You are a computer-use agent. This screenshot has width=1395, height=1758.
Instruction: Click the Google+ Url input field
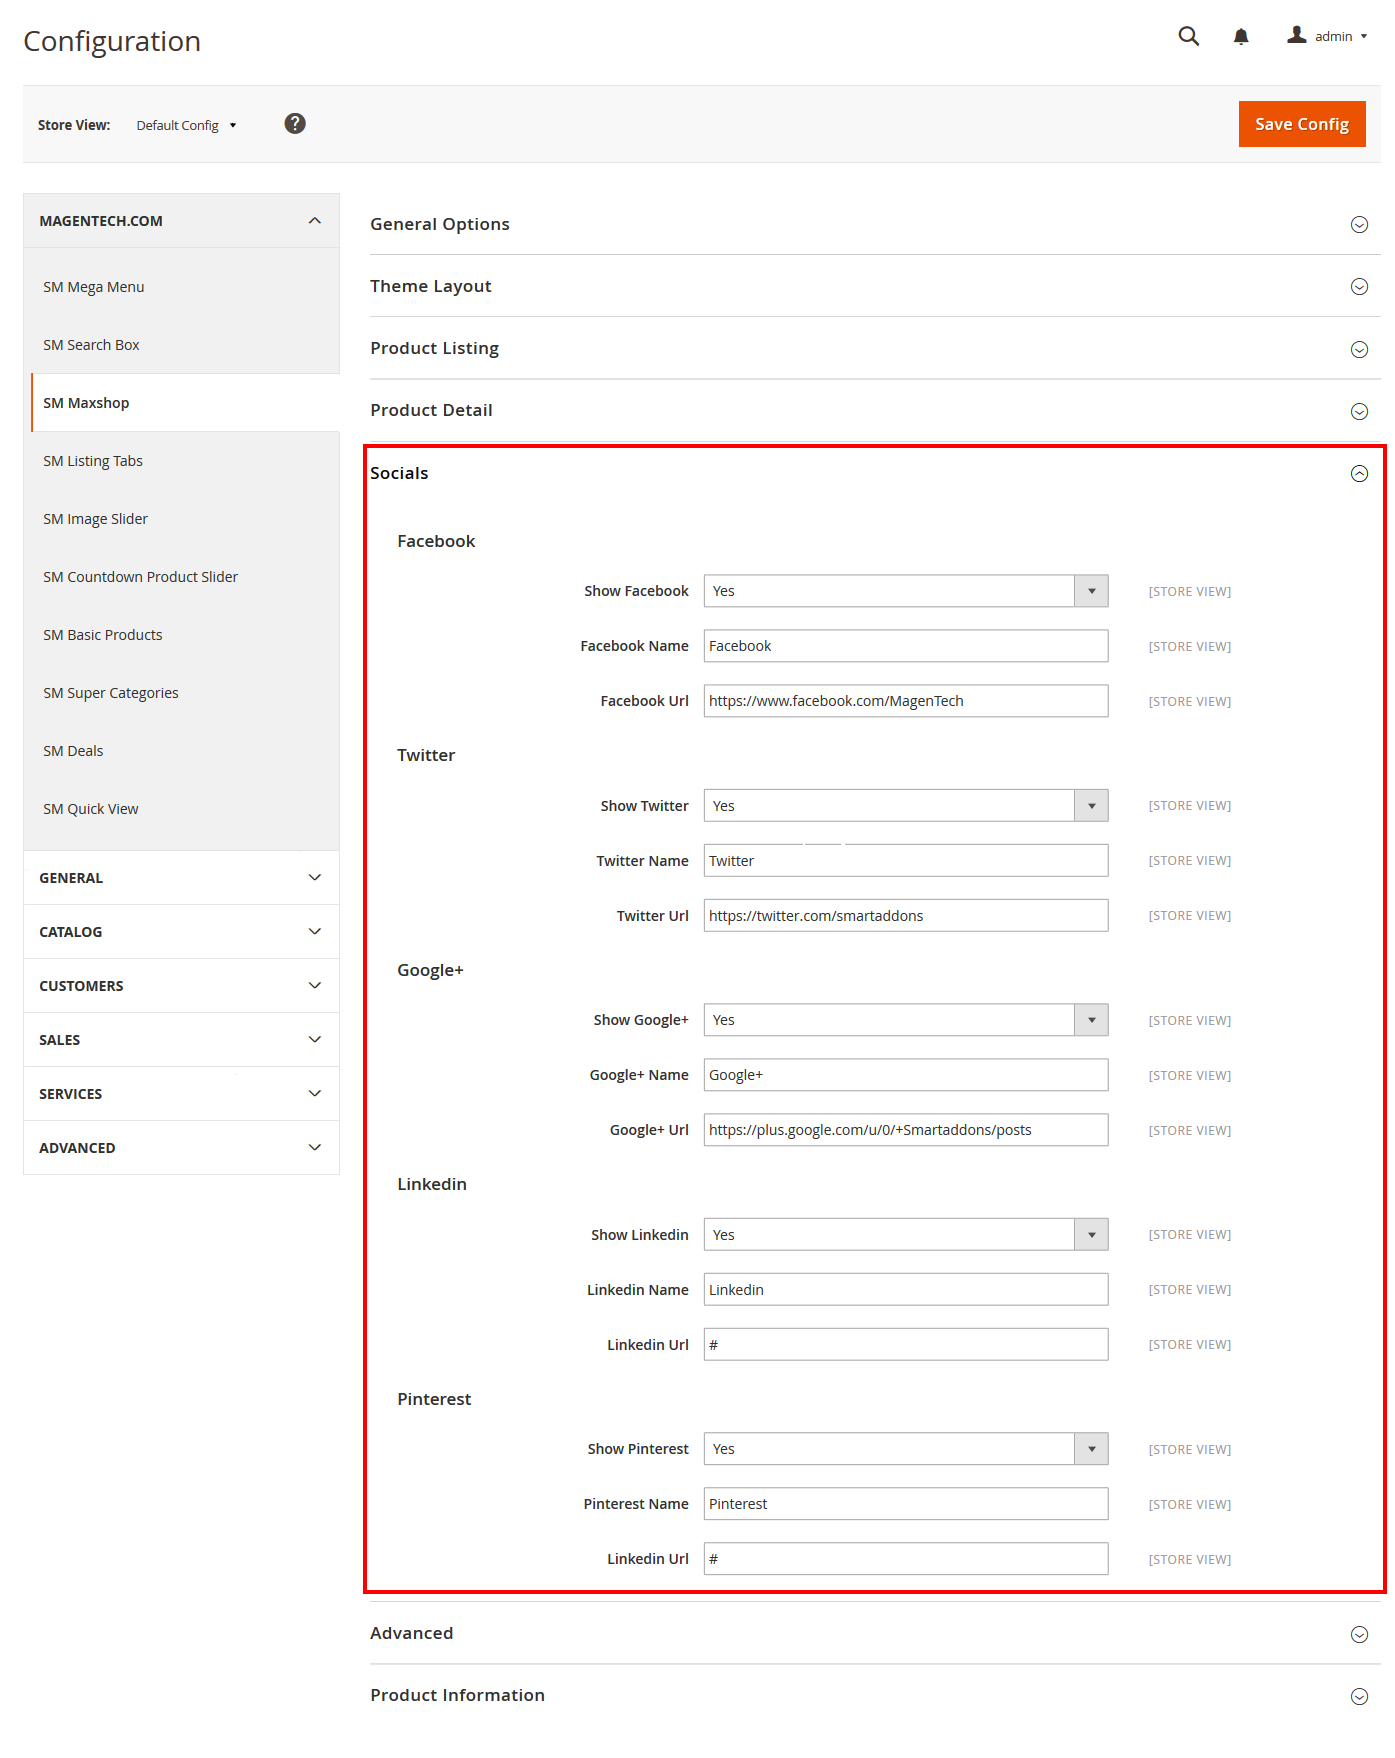(906, 1130)
